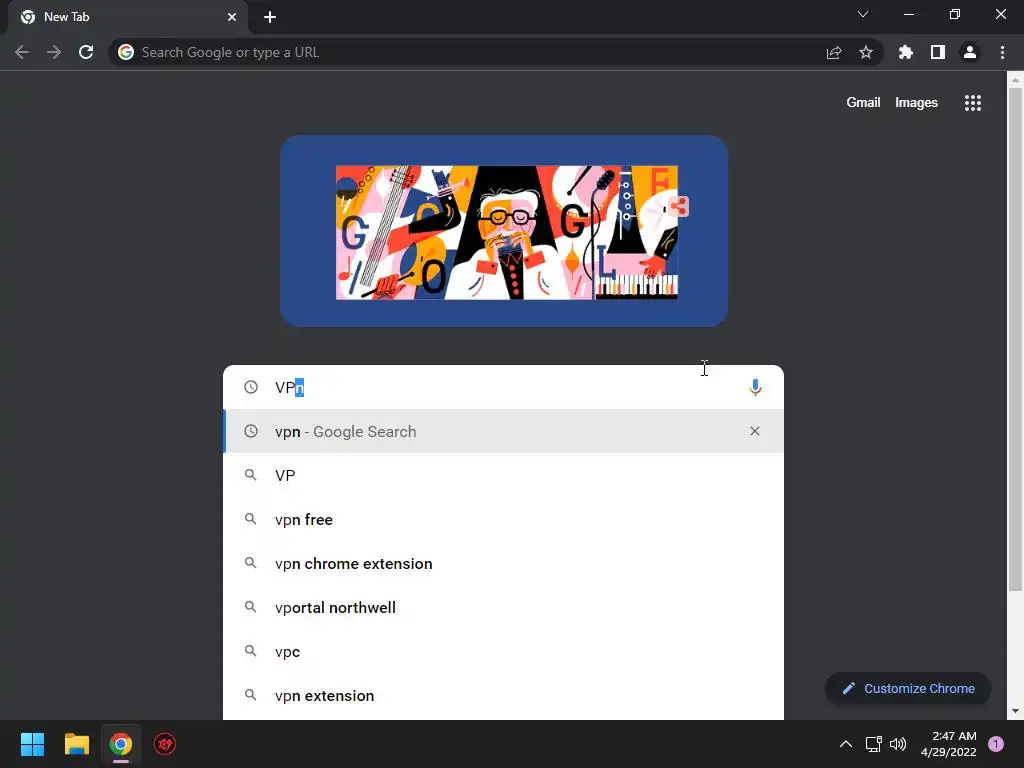Click the Google icon in address bar
The image size is (1024, 768).
(x=126, y=52)
